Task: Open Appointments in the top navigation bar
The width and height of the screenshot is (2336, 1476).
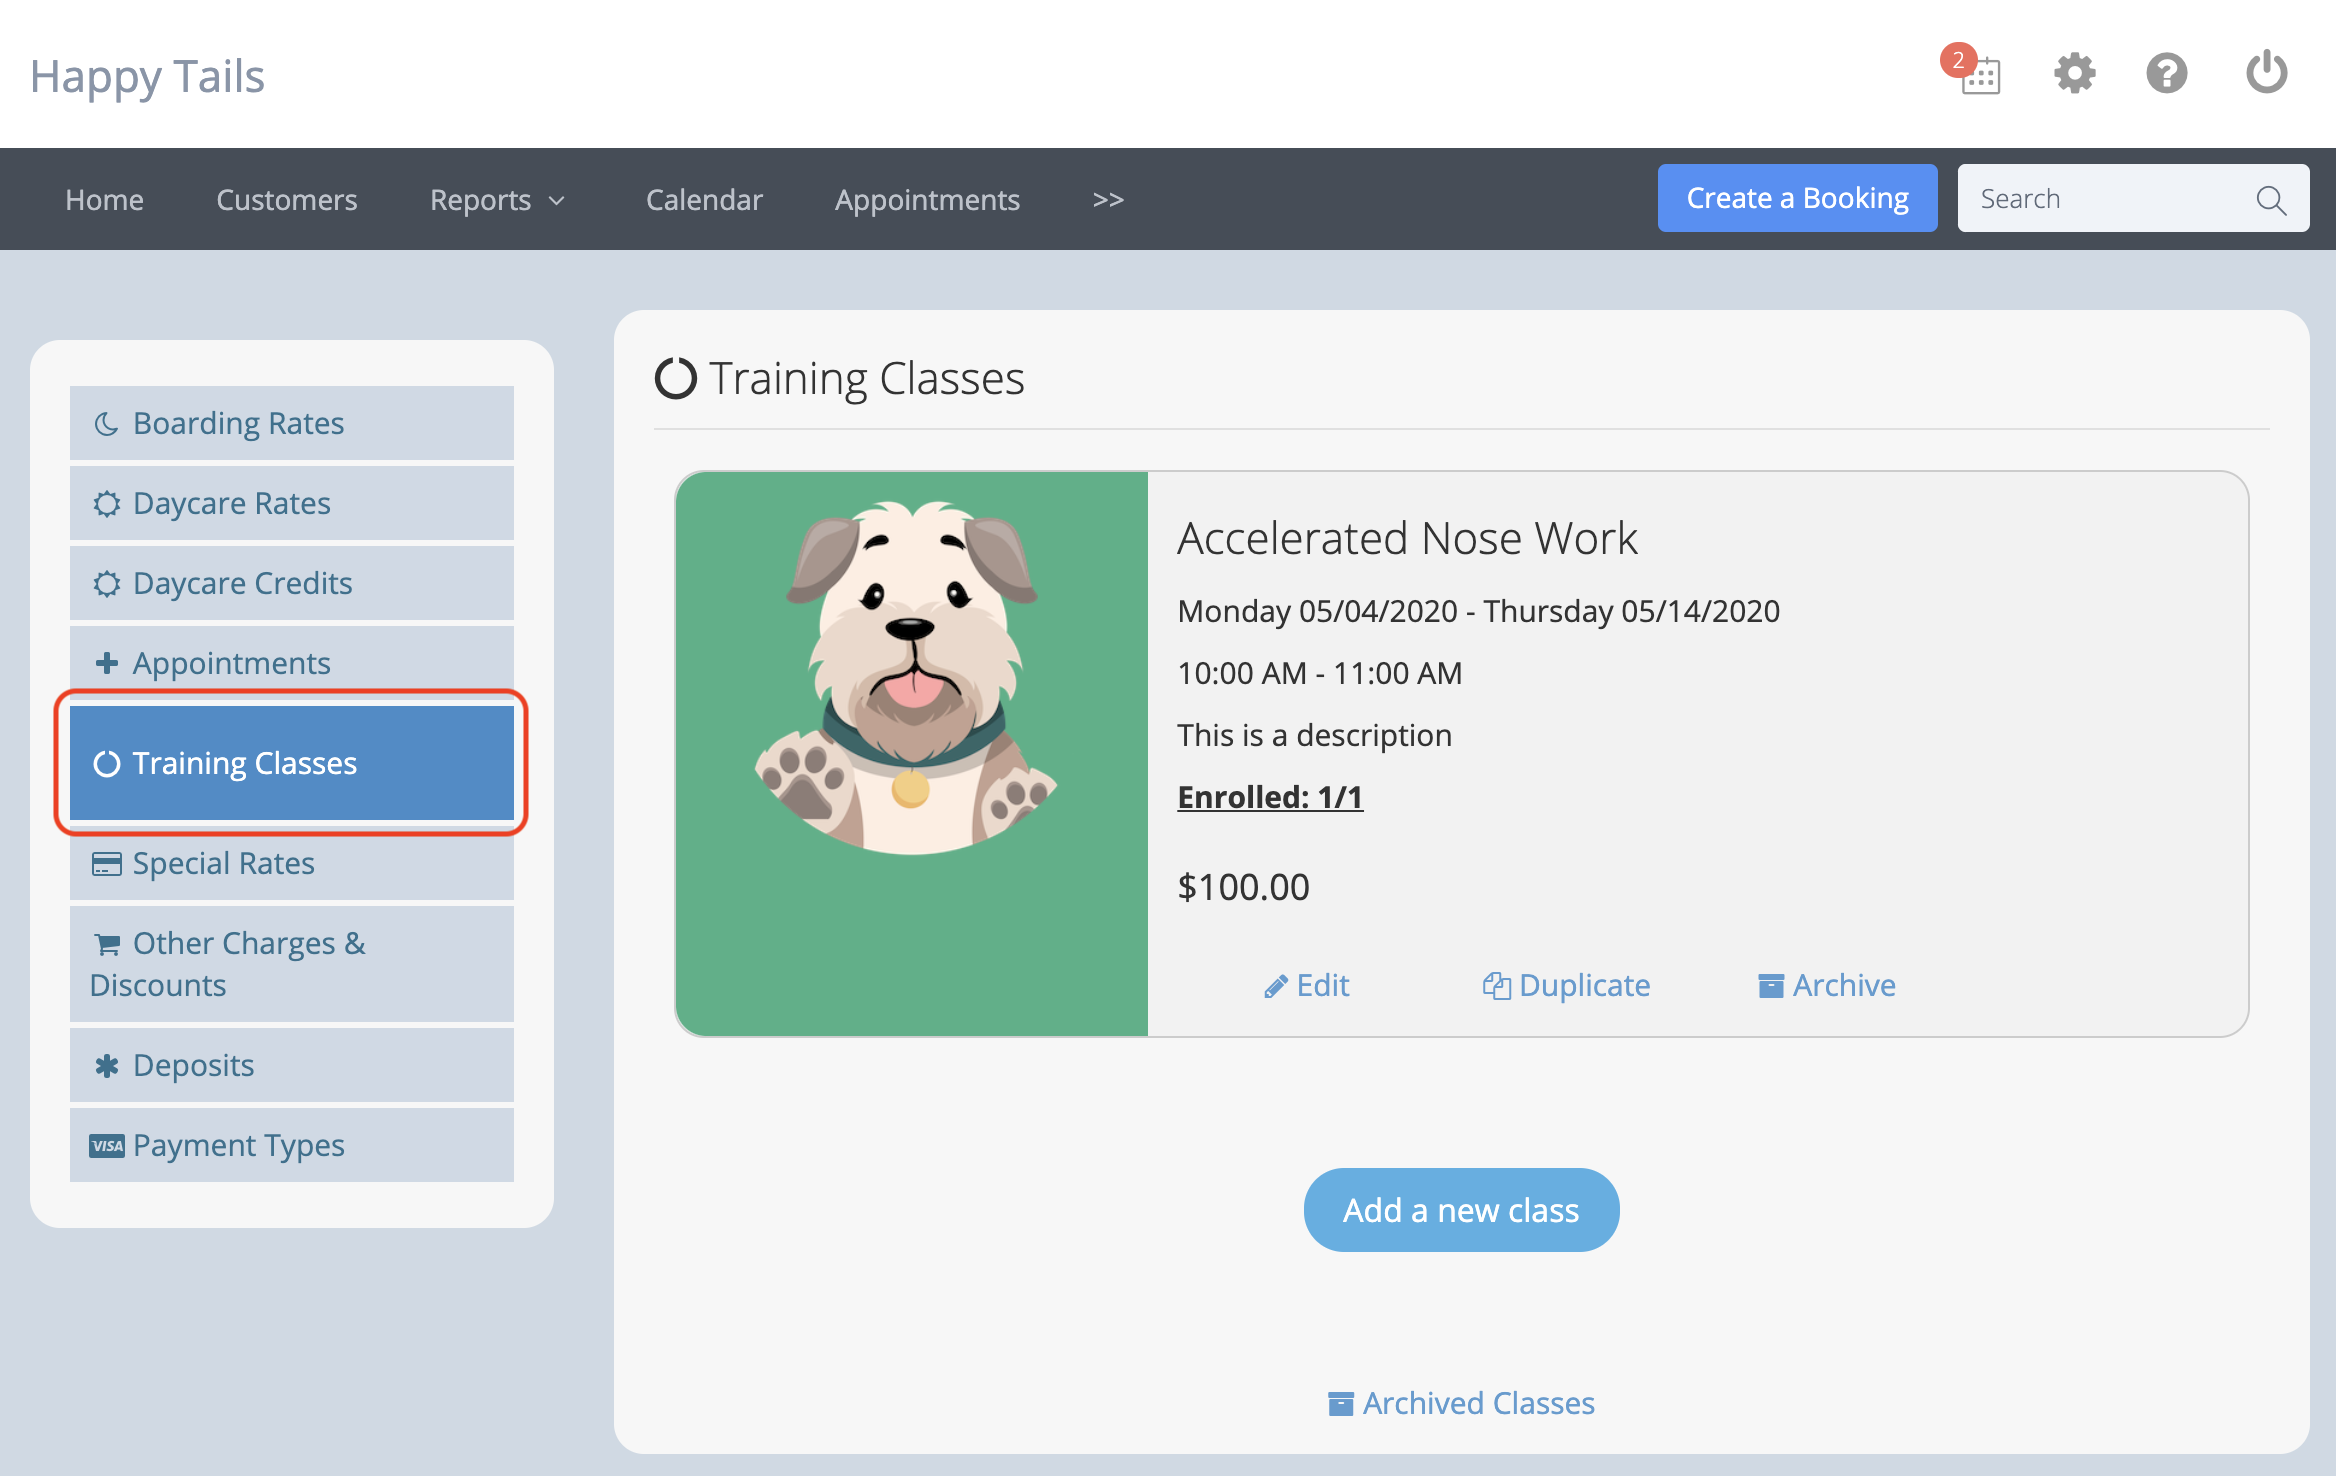Action: (x=927, y=200)
